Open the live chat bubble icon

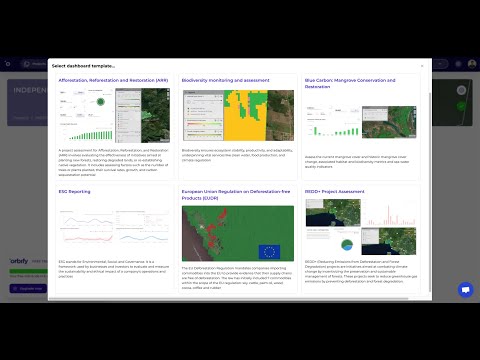click(466, 290)
